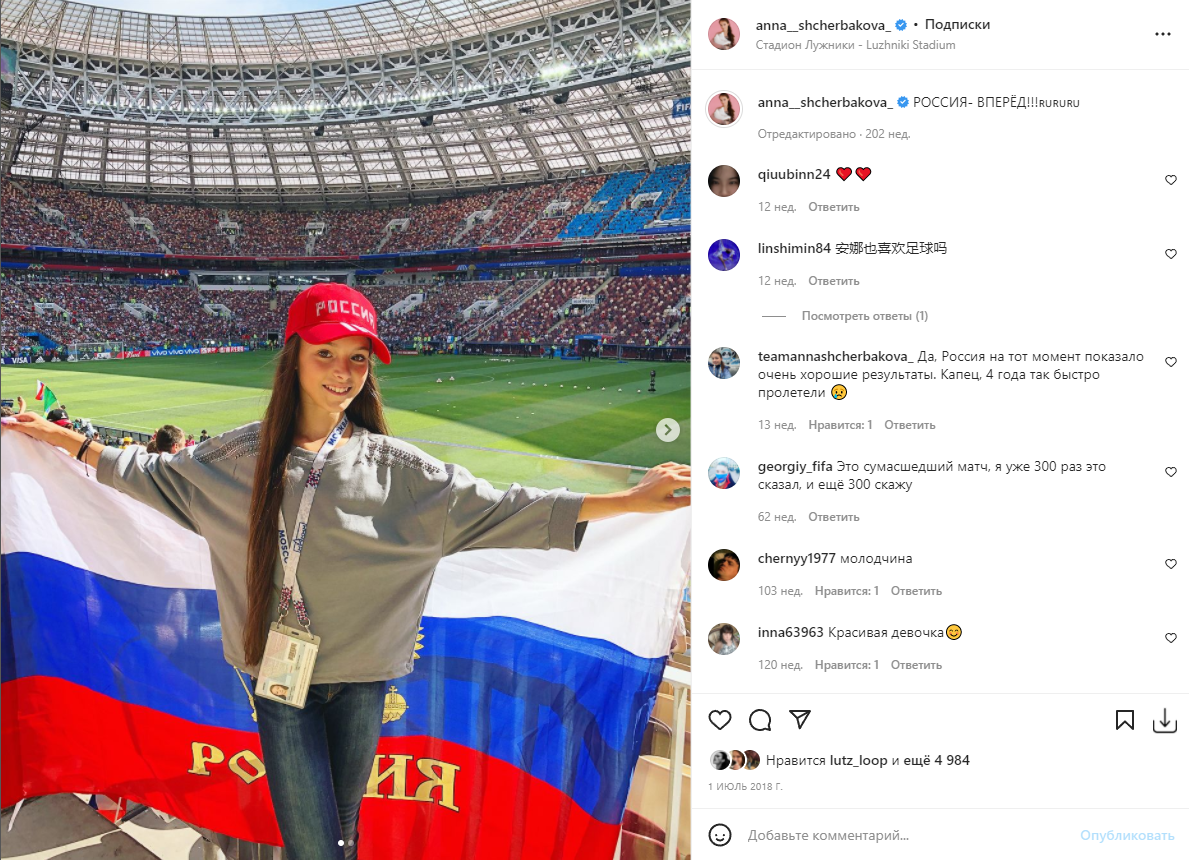Open the three-dot post options menu
This screenshot has height=860, width=1189.
point(1162,34)
